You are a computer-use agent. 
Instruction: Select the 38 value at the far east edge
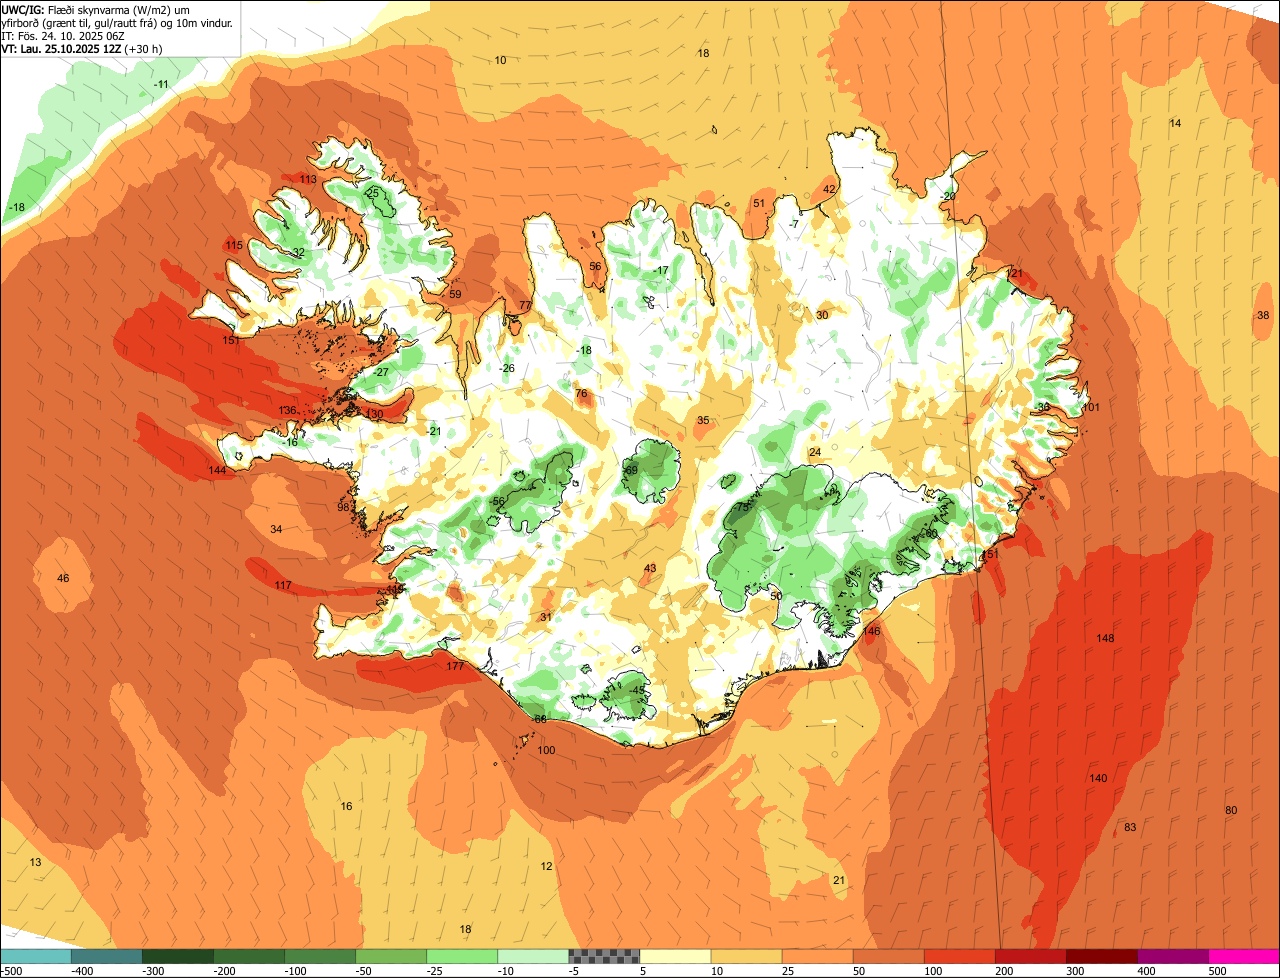[x=1263, y=315]
